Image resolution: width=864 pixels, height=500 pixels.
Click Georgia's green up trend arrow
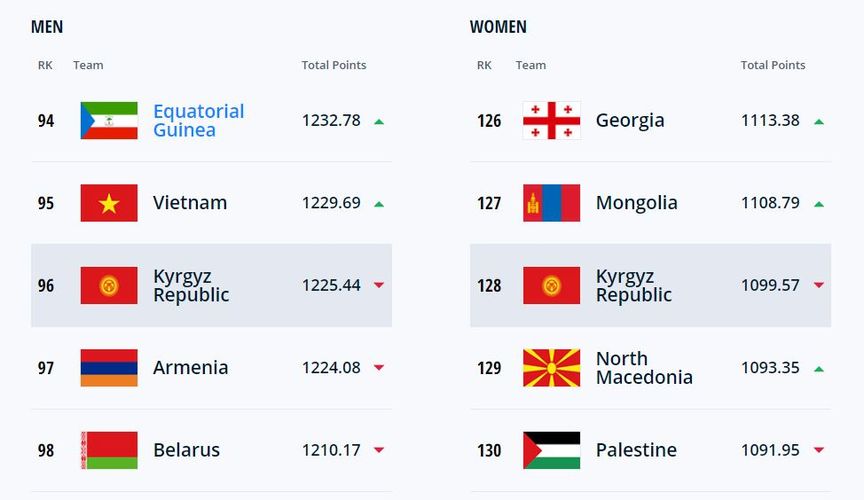(x=819, y=121)
